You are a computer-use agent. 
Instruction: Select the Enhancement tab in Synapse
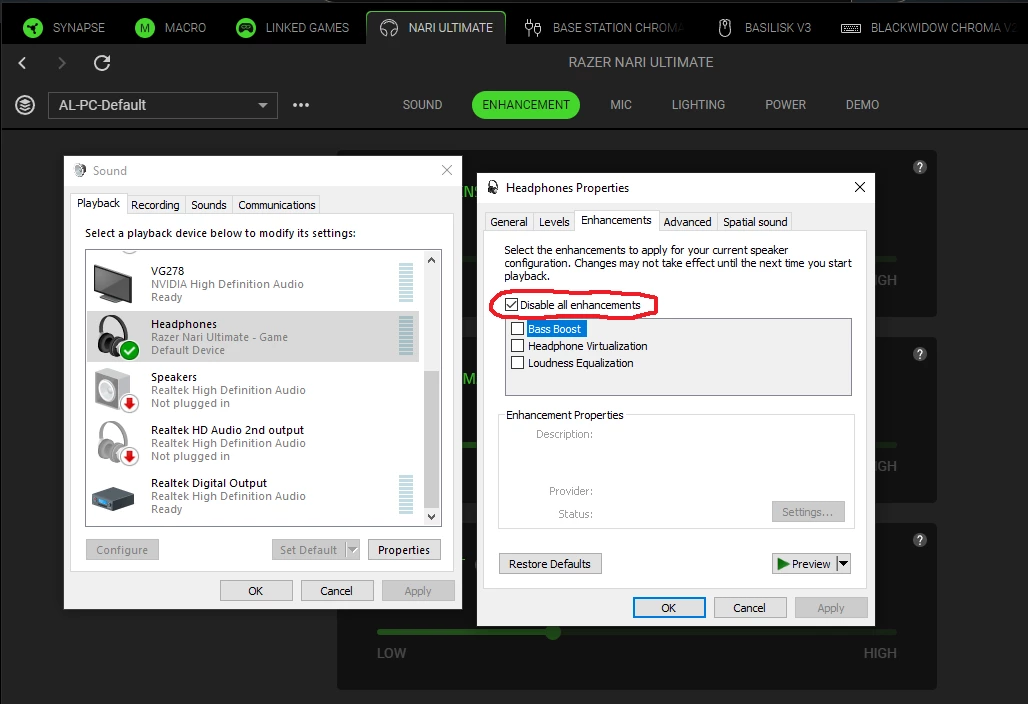pyautogui.click(x=526, y=105)
